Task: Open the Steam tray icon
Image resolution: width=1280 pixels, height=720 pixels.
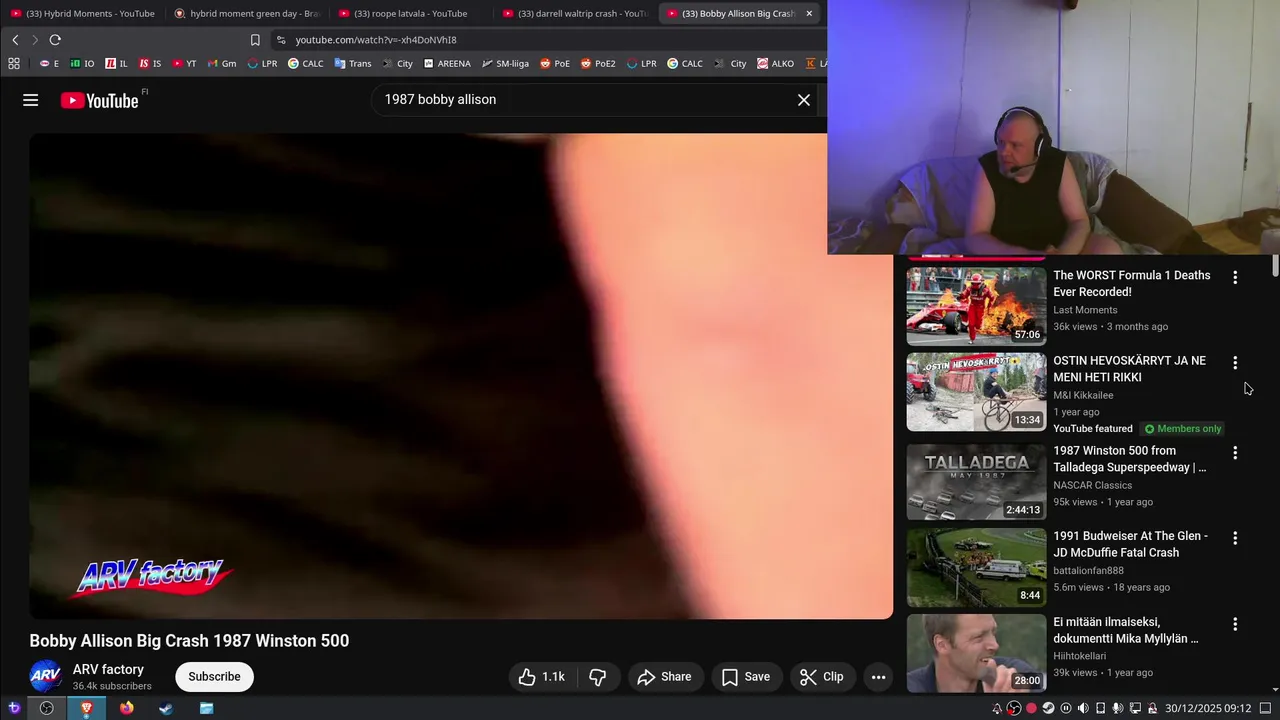Action: 1048,708
